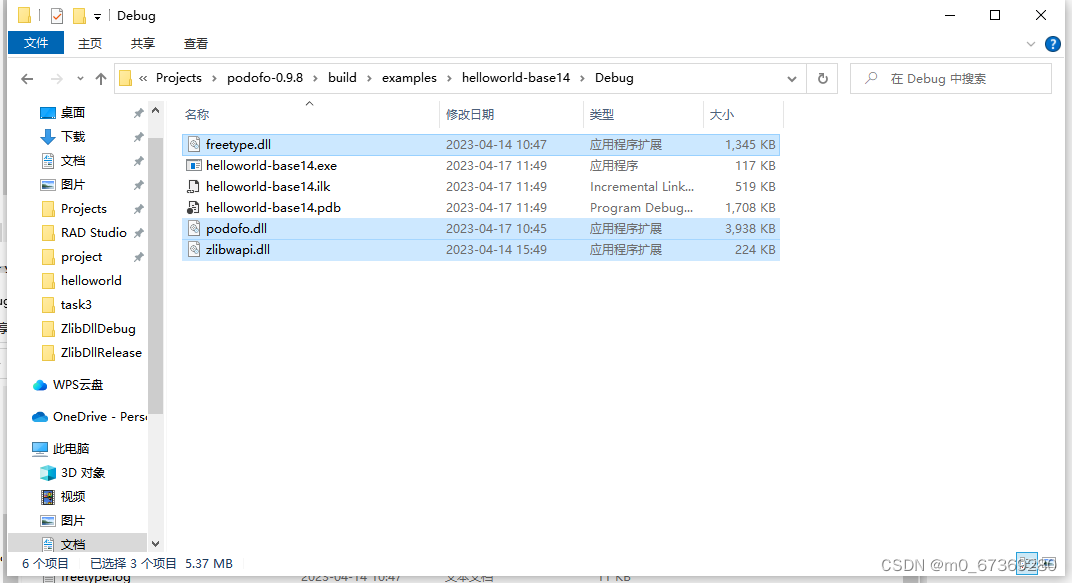Screen dimensions: 1072x583
Task: Navigate to Projects in the breadcrumb path
Action: [x=176, y=77]
